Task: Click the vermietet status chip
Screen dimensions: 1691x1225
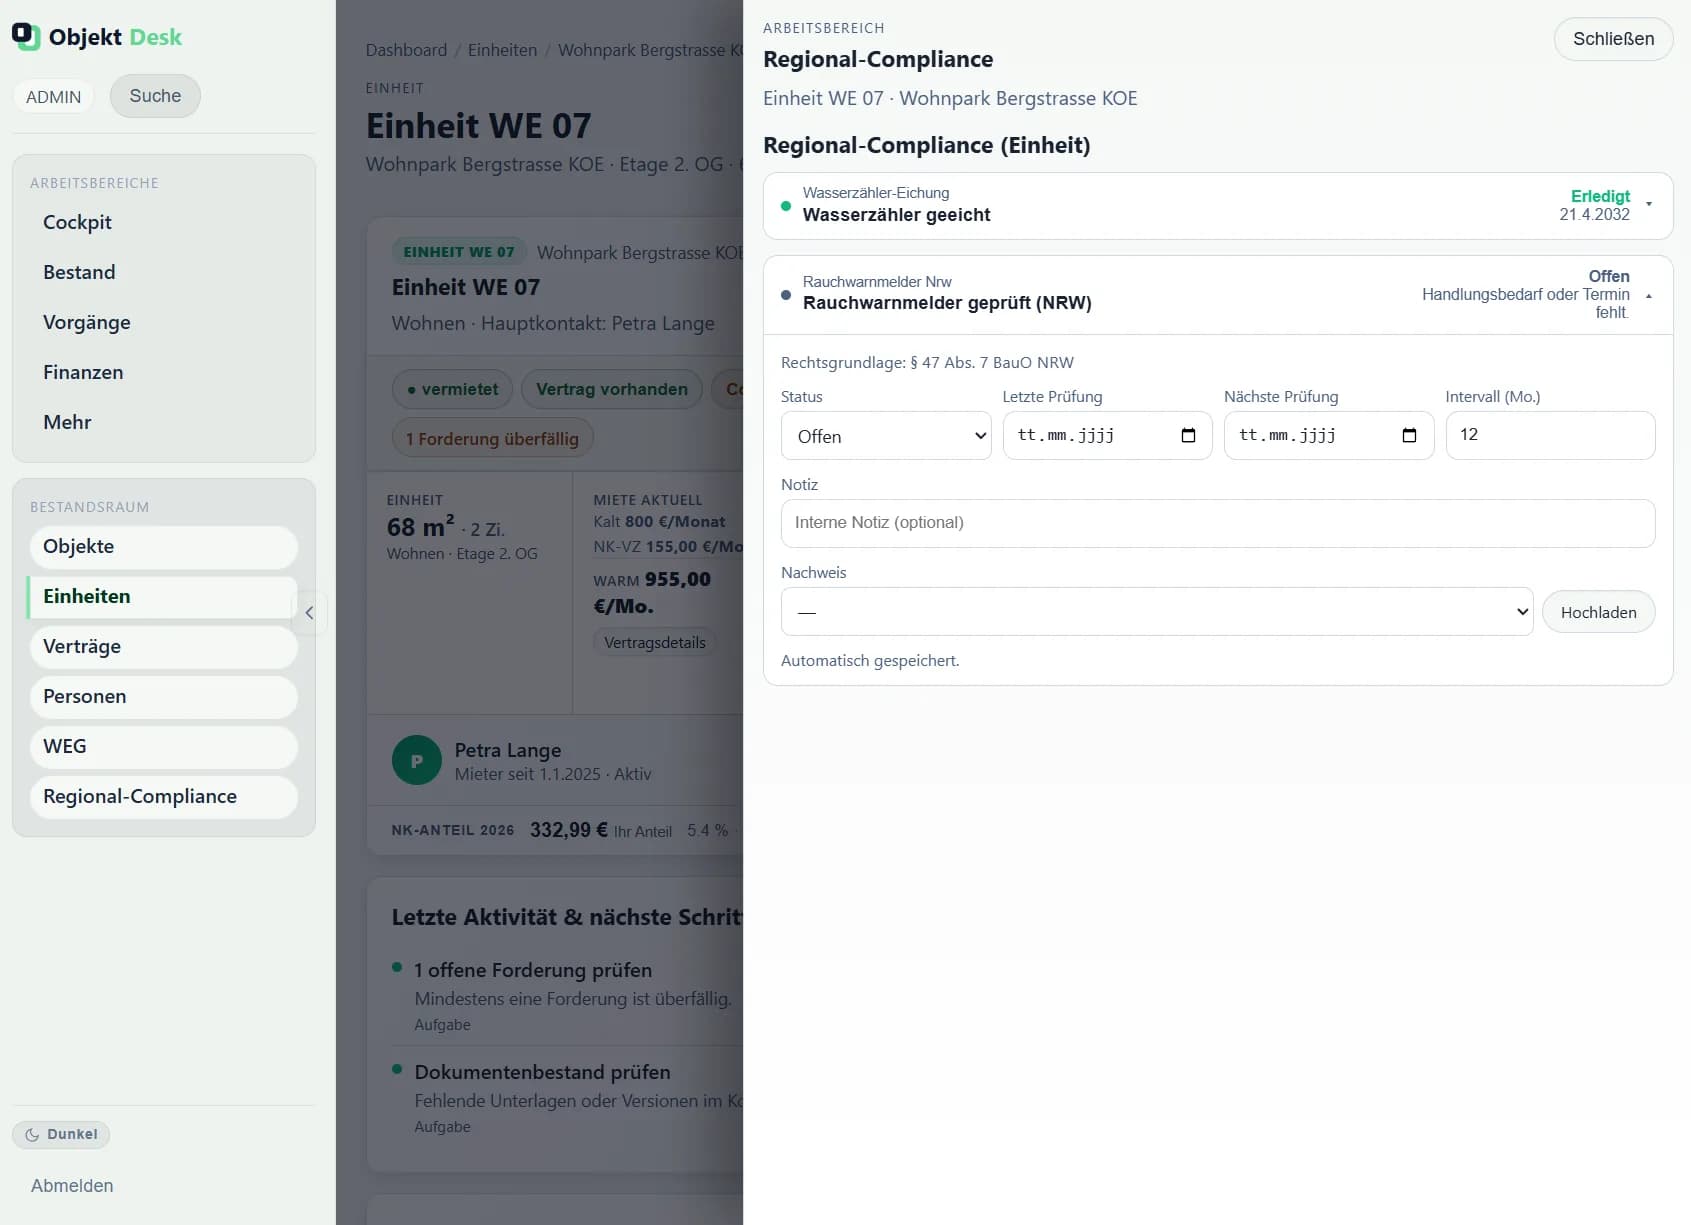Action: [x=452, y=389]
